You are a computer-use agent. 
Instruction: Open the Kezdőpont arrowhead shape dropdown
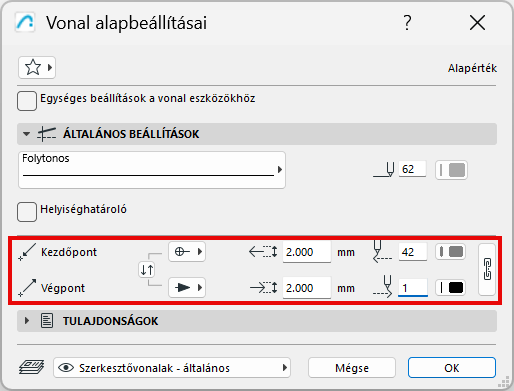pos(187,251)
